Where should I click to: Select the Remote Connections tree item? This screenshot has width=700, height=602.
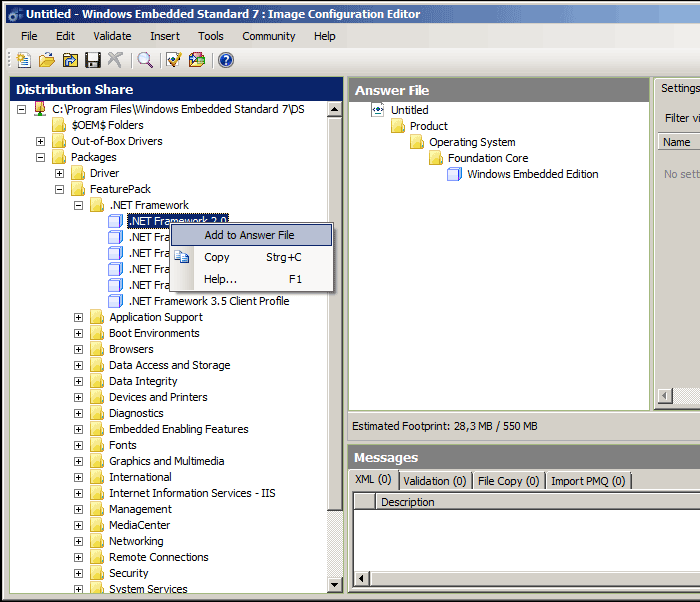coord(159,557)
